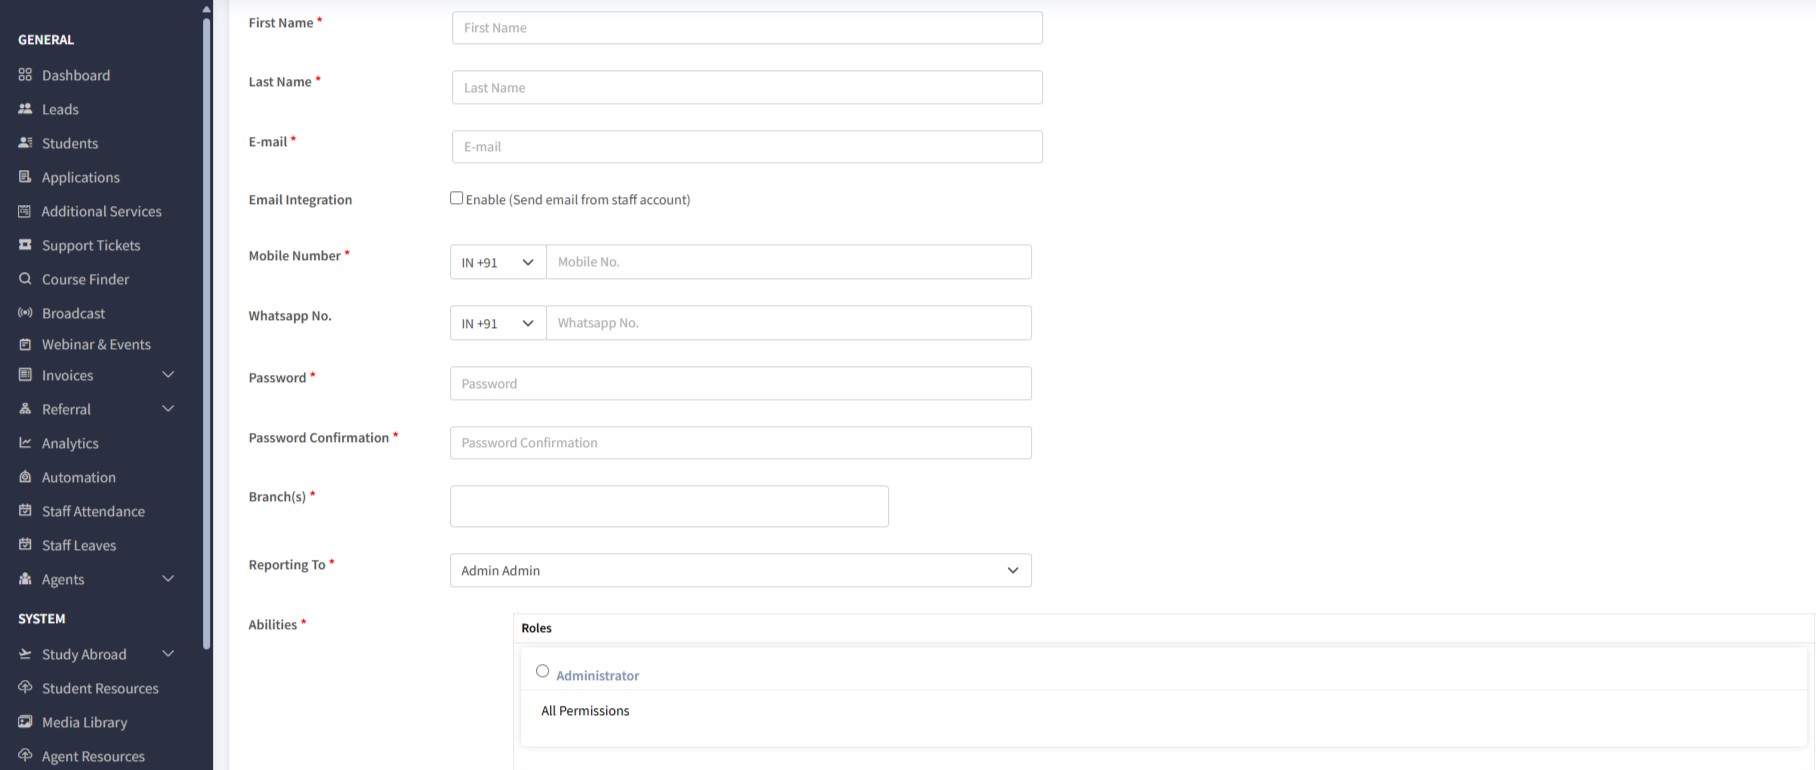This screenshot has width=1816, height=770.
Task: Open the Whatsapp country code dropdown
Action: (x=497, y=323)
